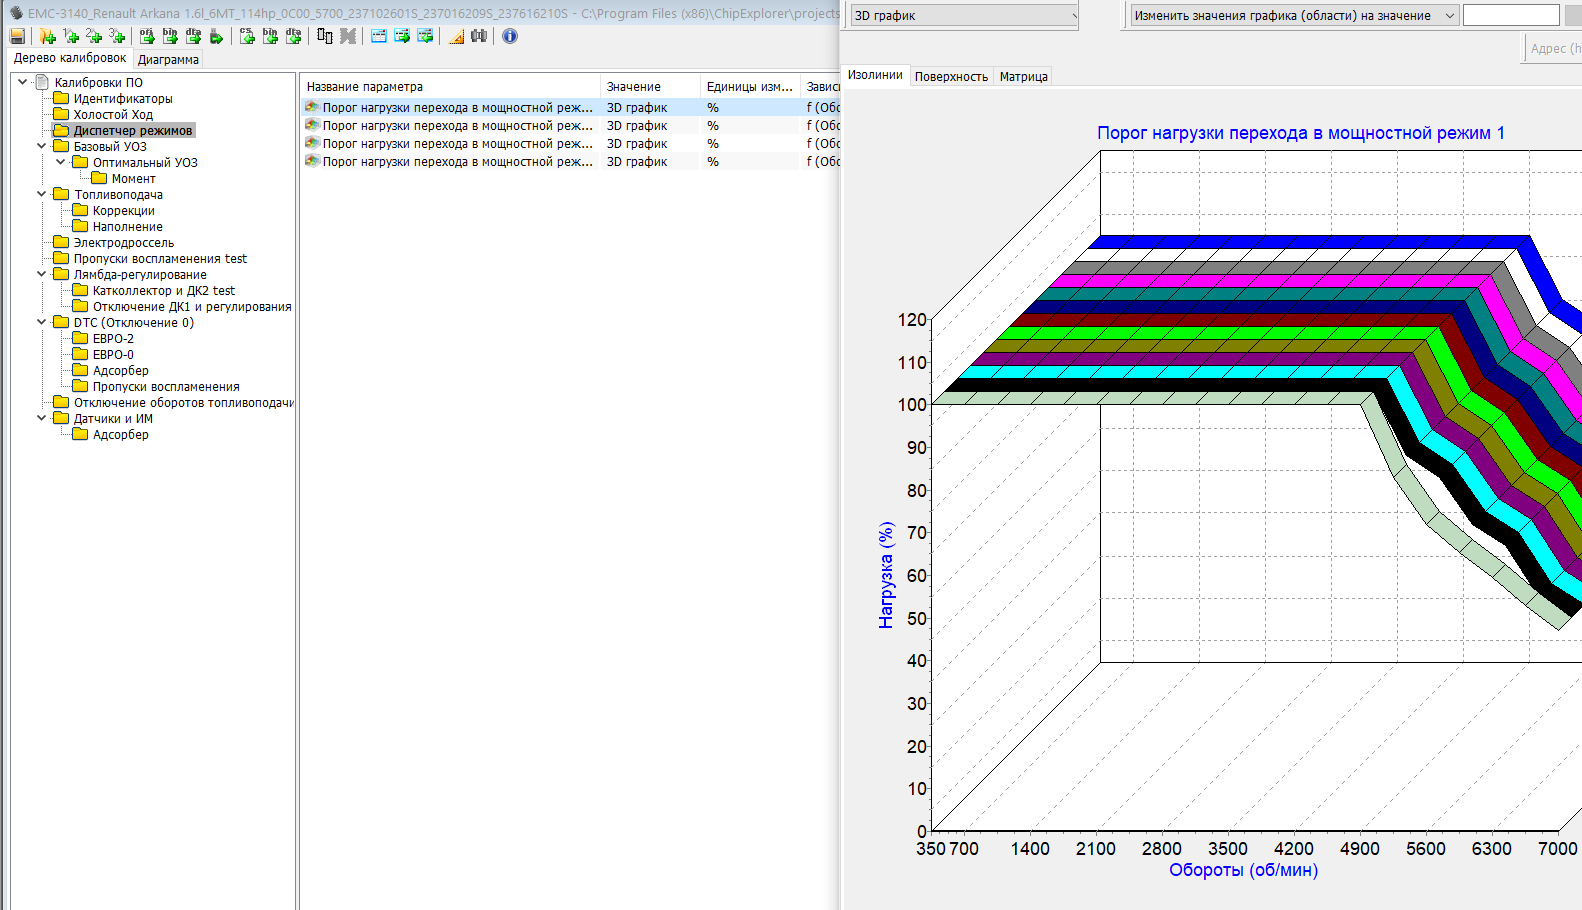Screen dimensions: 1582x910
Task: Open the 'Матрица' tab
Action: coord(1023,77)
